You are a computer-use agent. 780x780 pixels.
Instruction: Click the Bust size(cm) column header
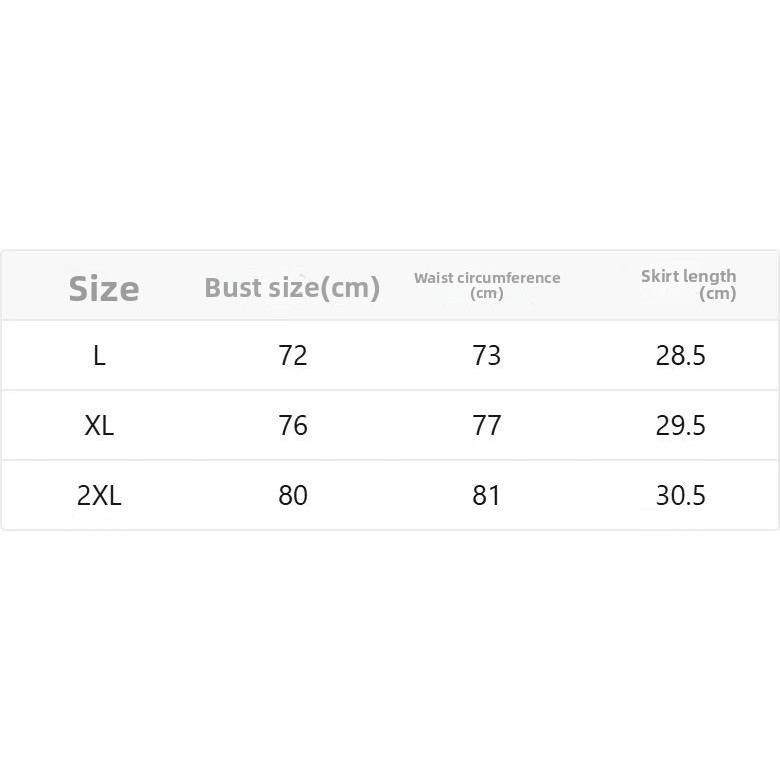tap(292, 288)
